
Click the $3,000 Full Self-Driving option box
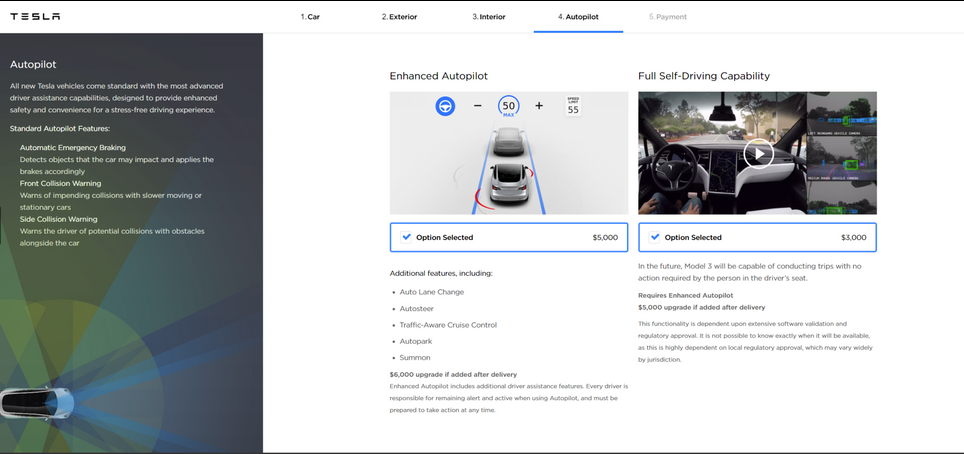pyautogui.click(x=757, y=237)
